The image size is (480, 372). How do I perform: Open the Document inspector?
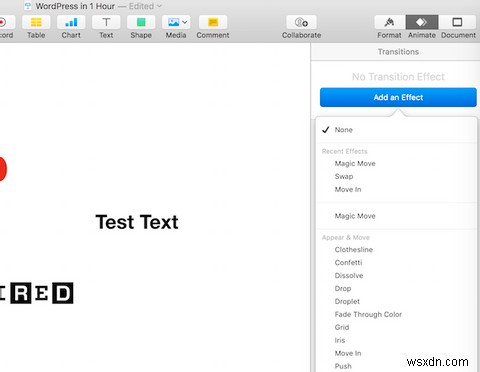[x=457, y=22]
